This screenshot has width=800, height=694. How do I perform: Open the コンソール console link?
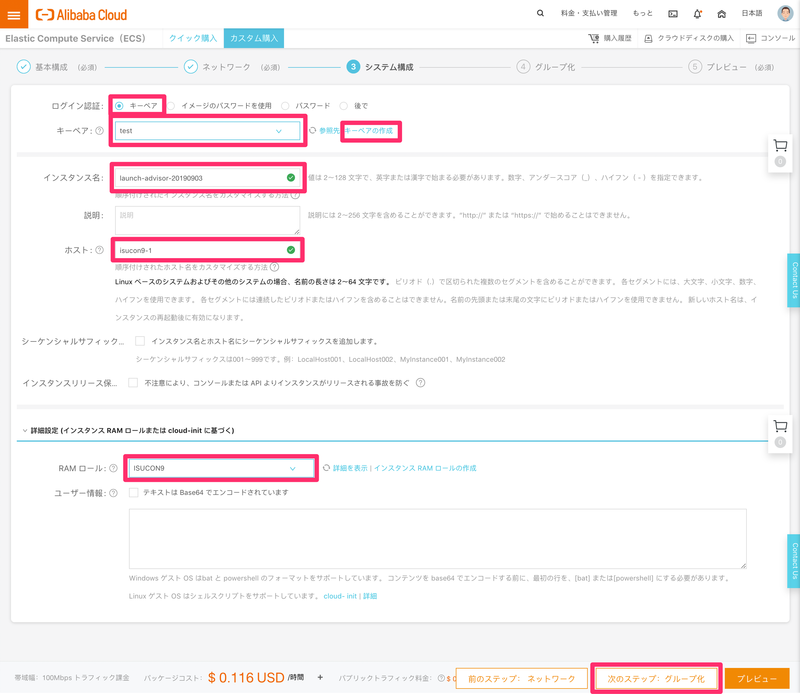(x=770, y=38)
